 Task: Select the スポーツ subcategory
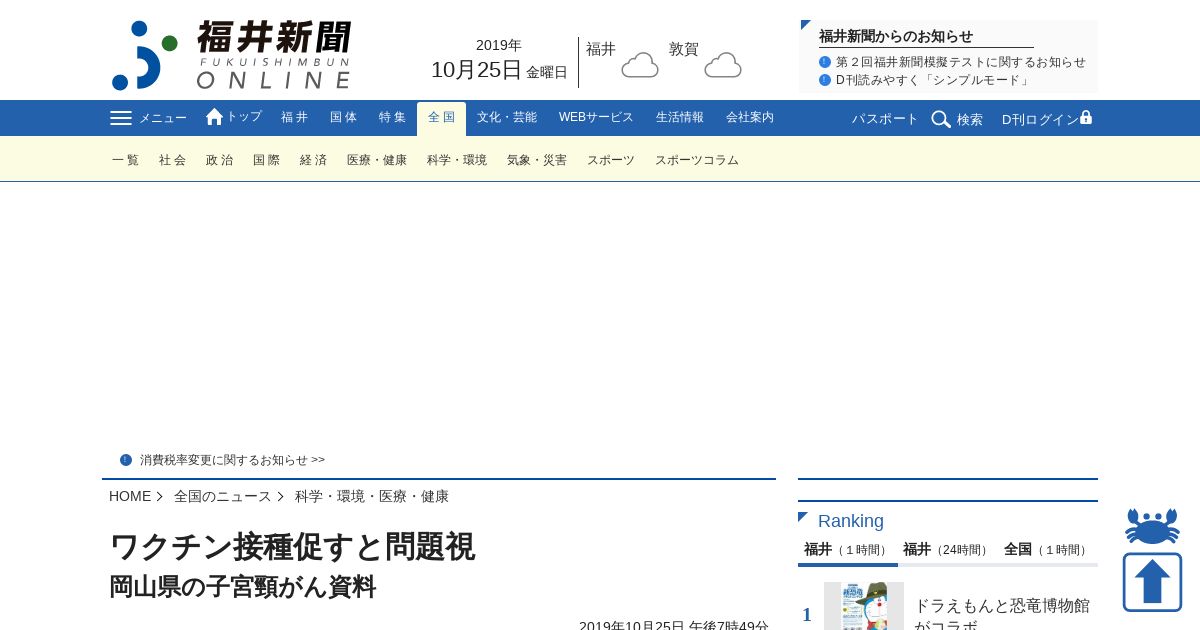pyautogui.click(x=611, y=160)
